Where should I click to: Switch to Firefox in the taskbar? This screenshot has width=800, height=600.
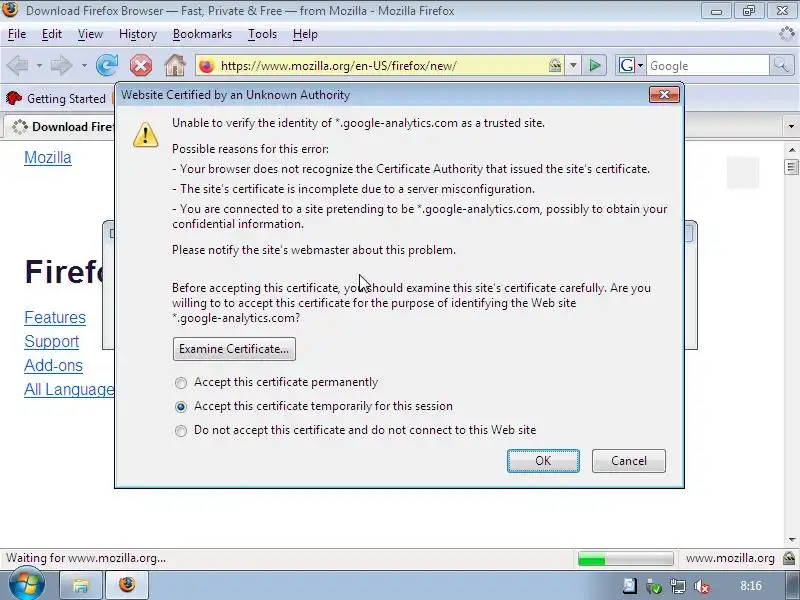point(127,585)
